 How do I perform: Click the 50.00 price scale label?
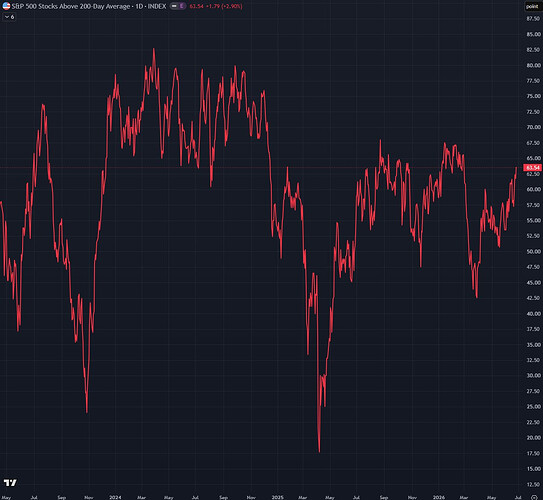(533, 251)
